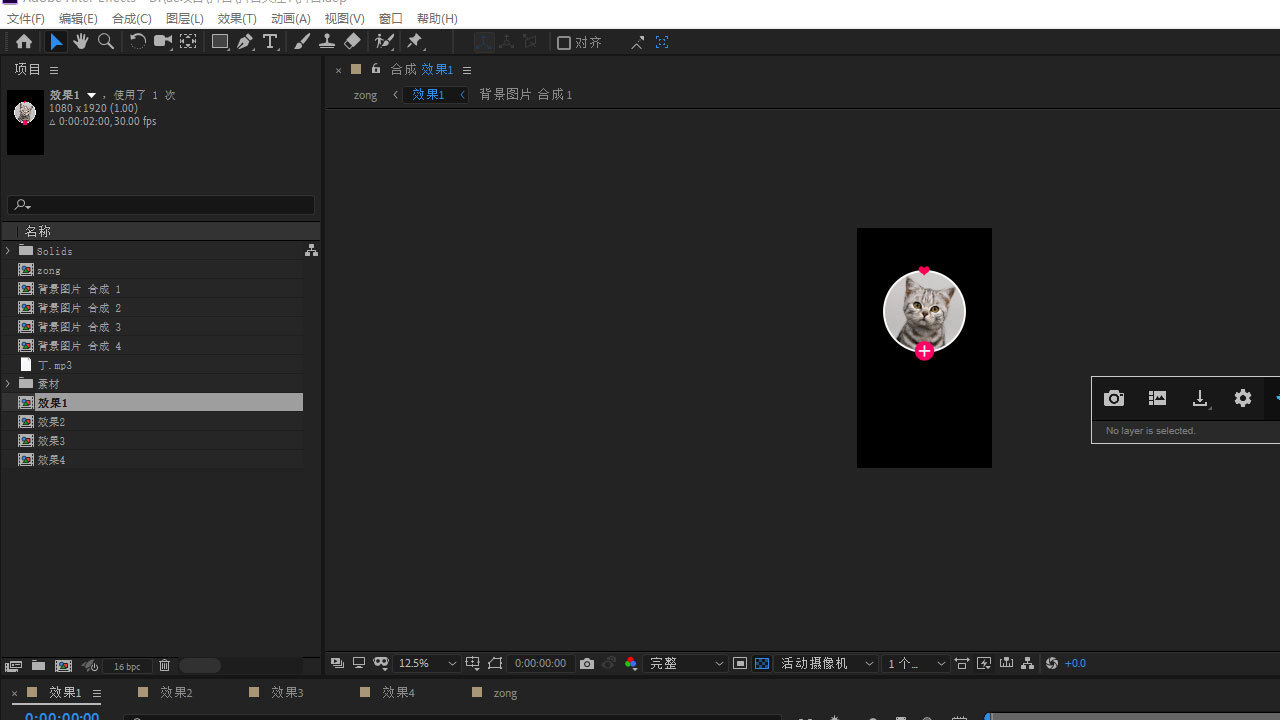Expand the Solids folder
Screen dimensions: 1280x720
(x=8, y=250)
